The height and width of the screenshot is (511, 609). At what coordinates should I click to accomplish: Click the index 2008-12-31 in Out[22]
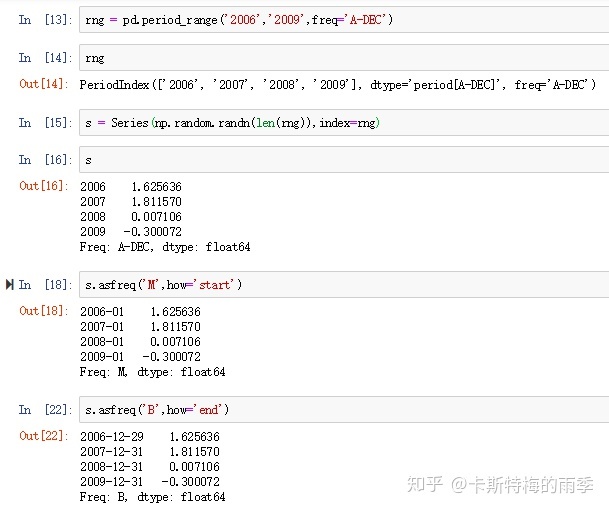click(x=112, y=467)
